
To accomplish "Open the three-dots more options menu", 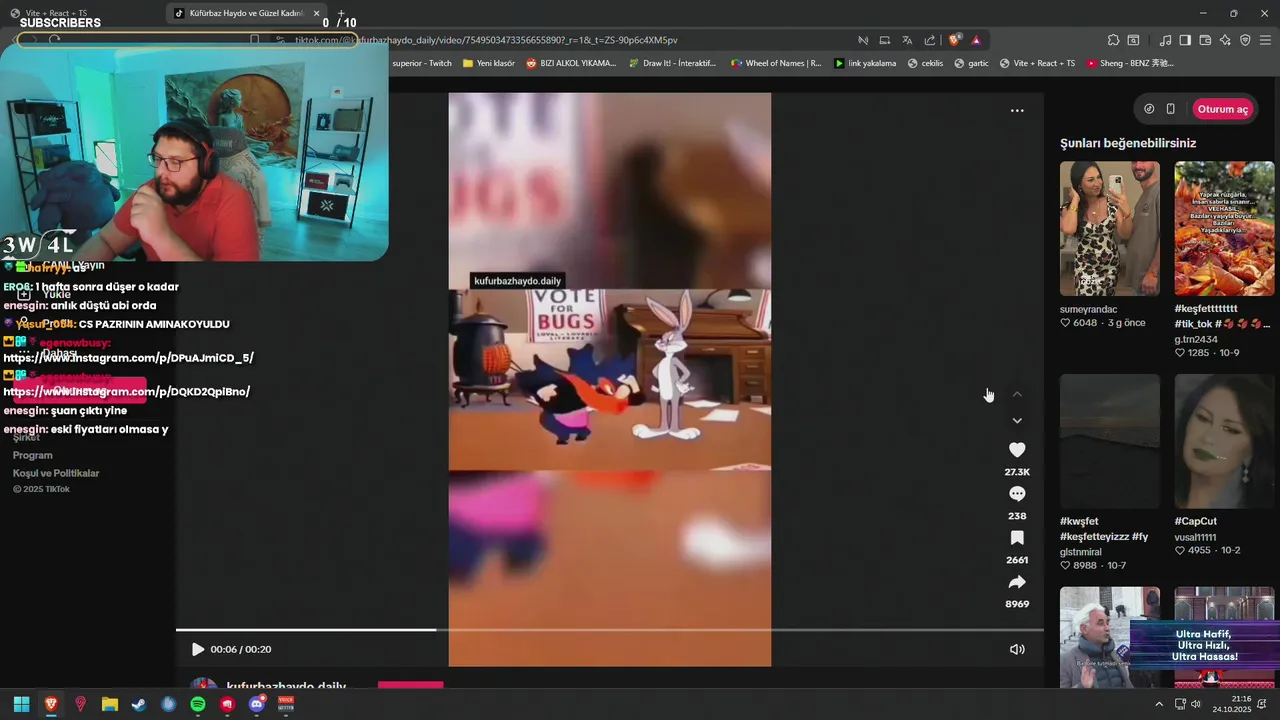I will click(1017, 111).
